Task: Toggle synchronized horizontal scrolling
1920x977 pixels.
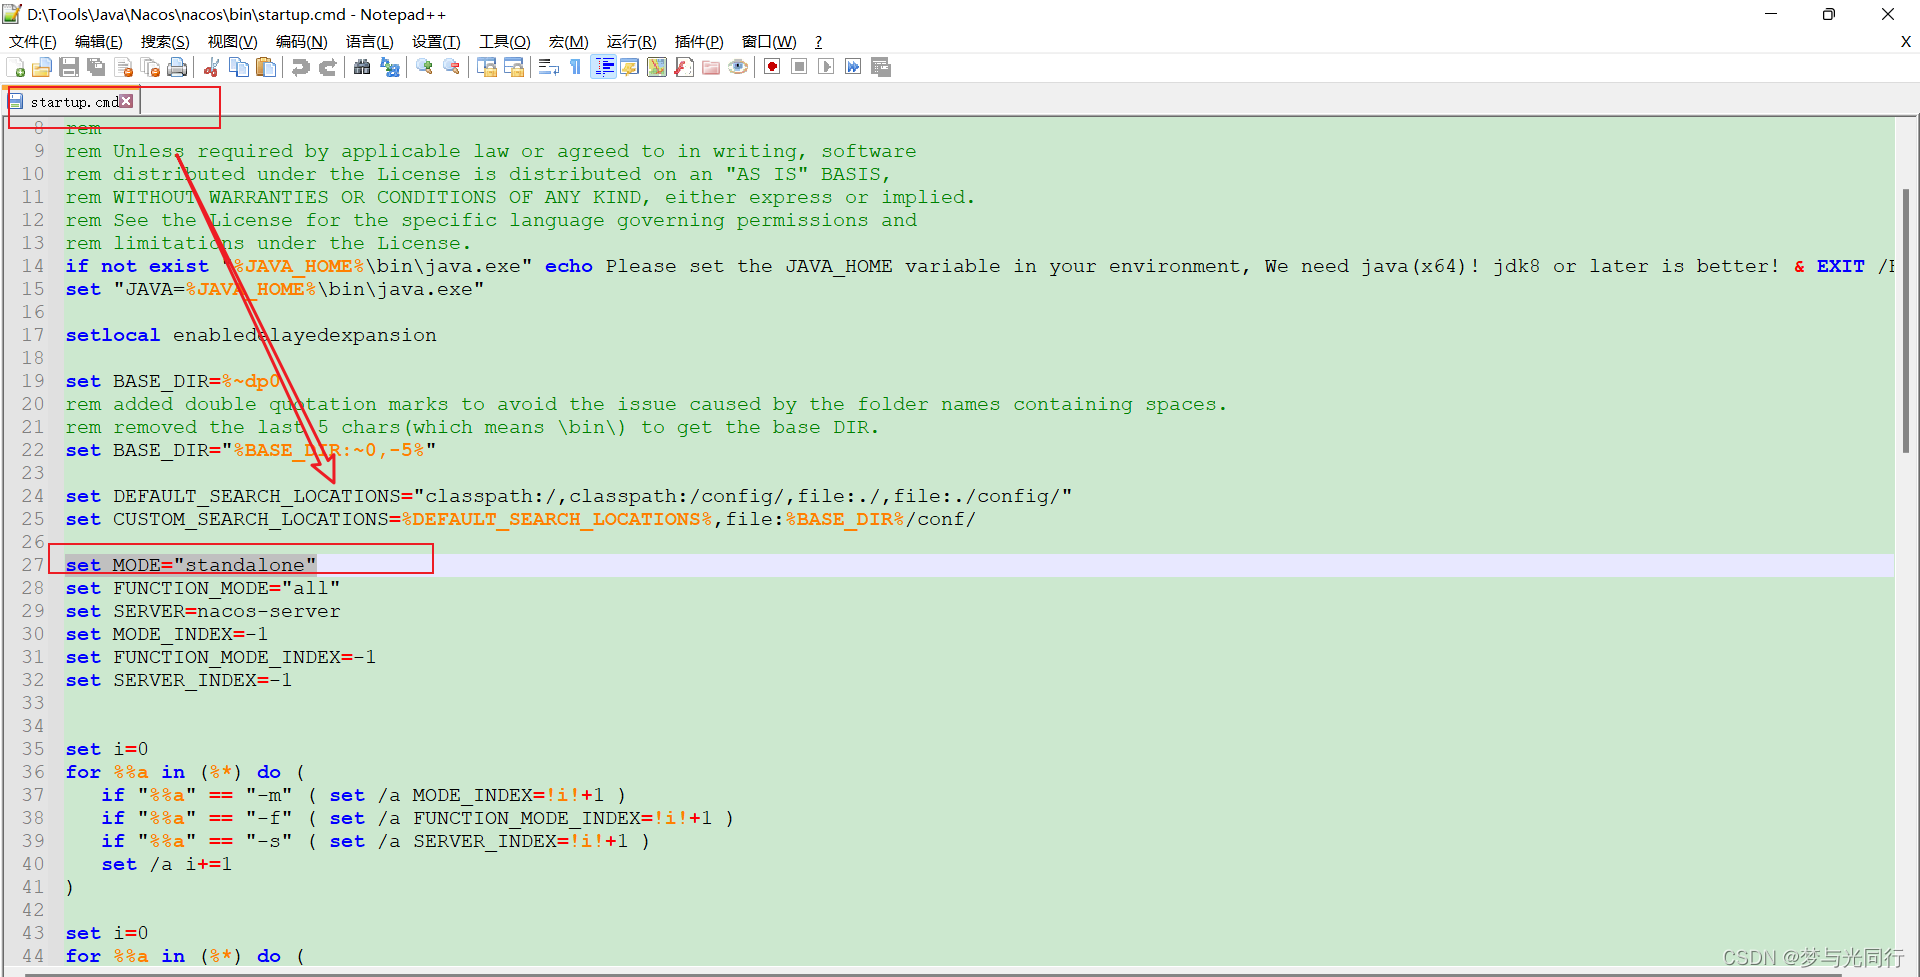Action: tap(514, 67)
